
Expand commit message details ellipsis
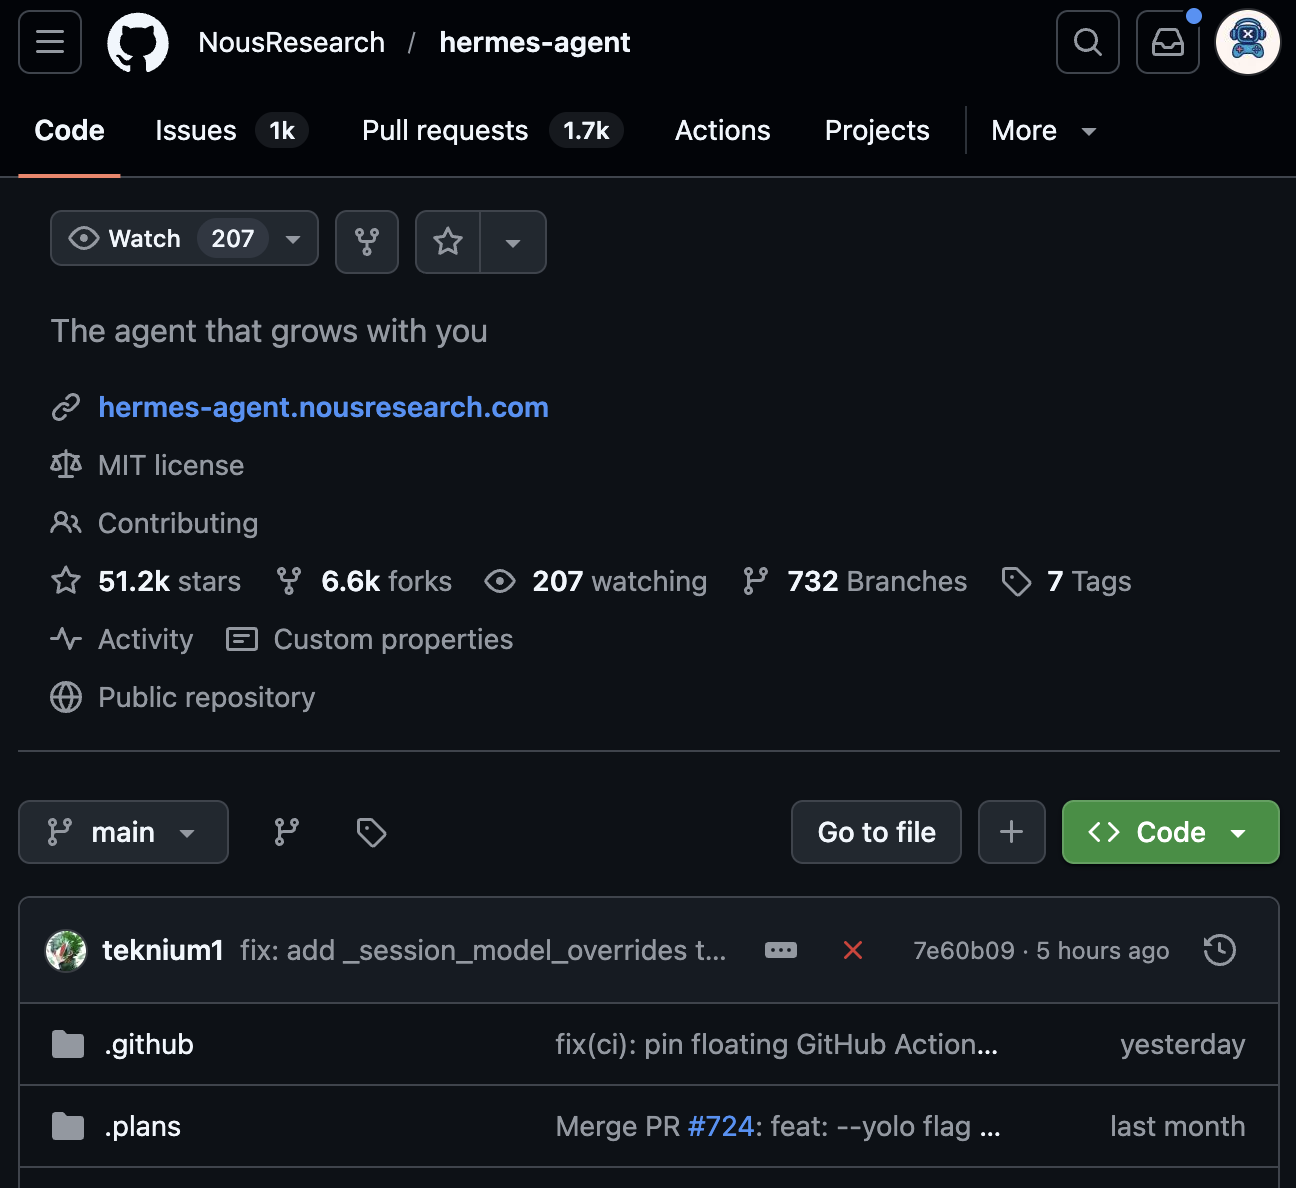(x=781, y=950)
